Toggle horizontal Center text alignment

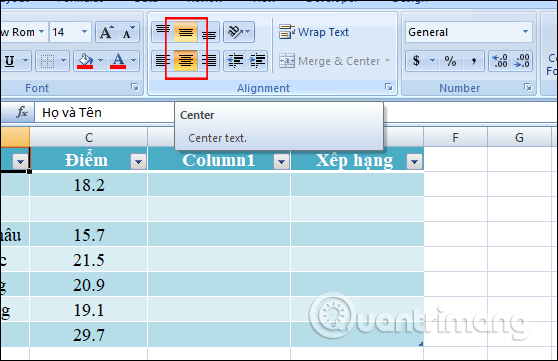point(185,61)
